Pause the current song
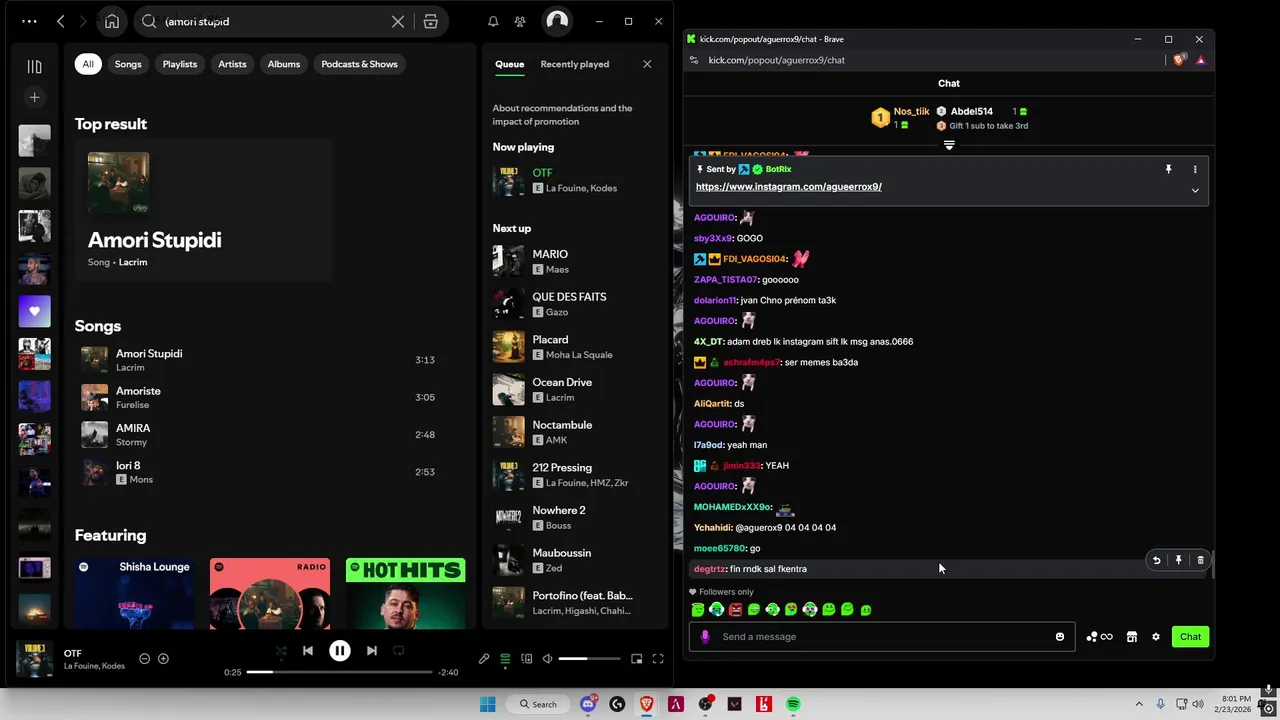Image resolution: width=1280 pixels, height=720 pixels. pos(340,651)
